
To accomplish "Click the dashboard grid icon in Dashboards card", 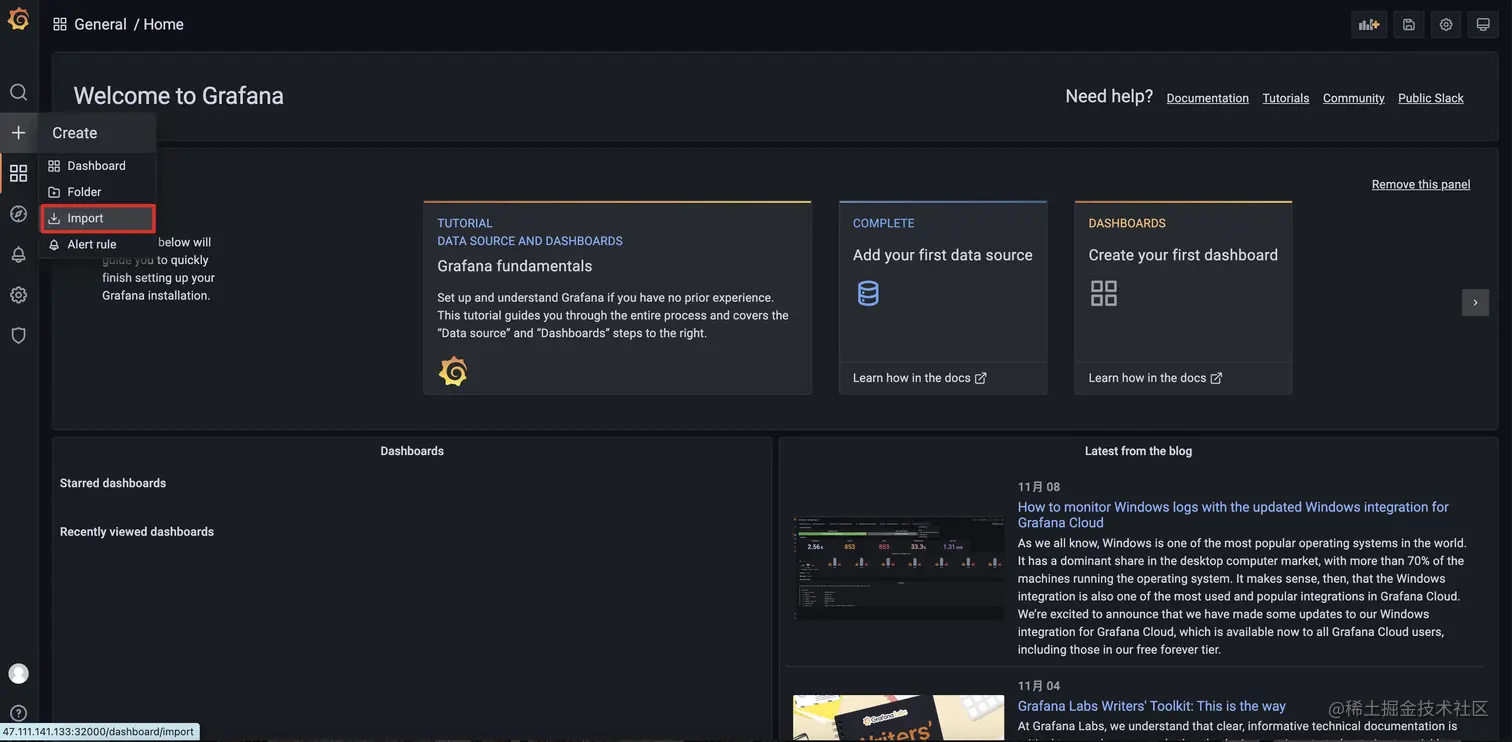I will pos(1104,293).
